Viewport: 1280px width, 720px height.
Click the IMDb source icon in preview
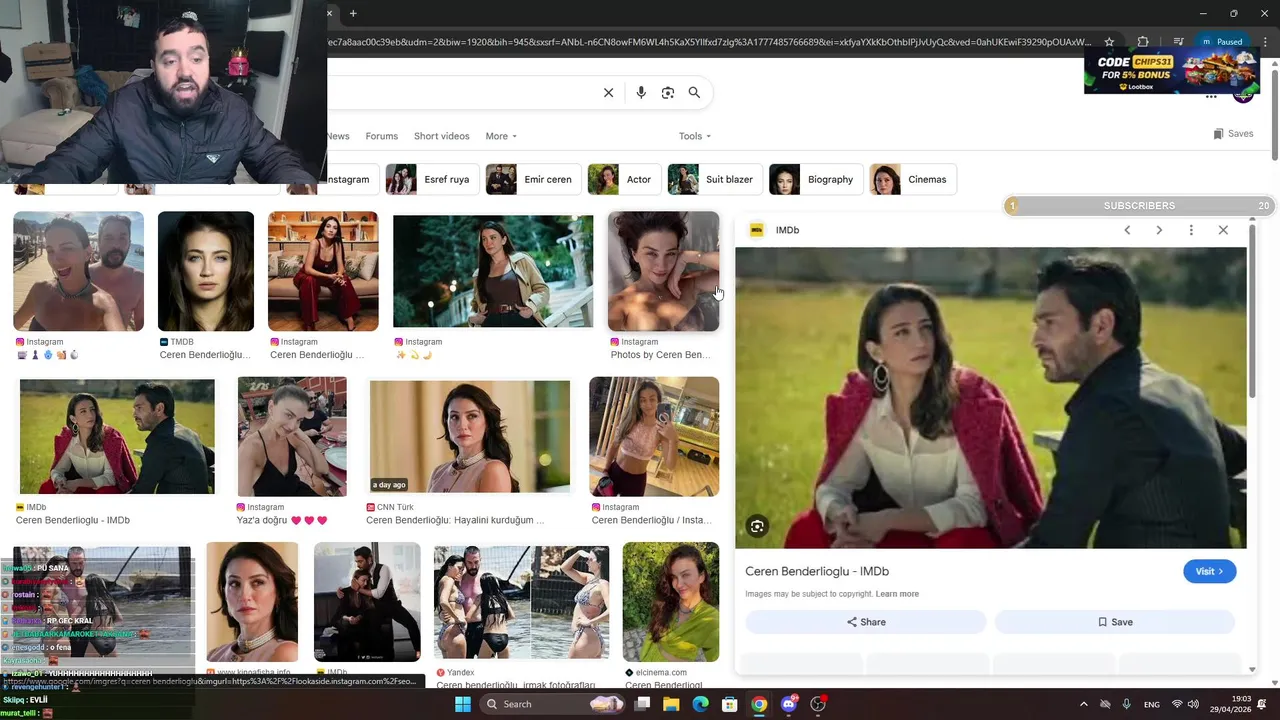pos(757,230)
